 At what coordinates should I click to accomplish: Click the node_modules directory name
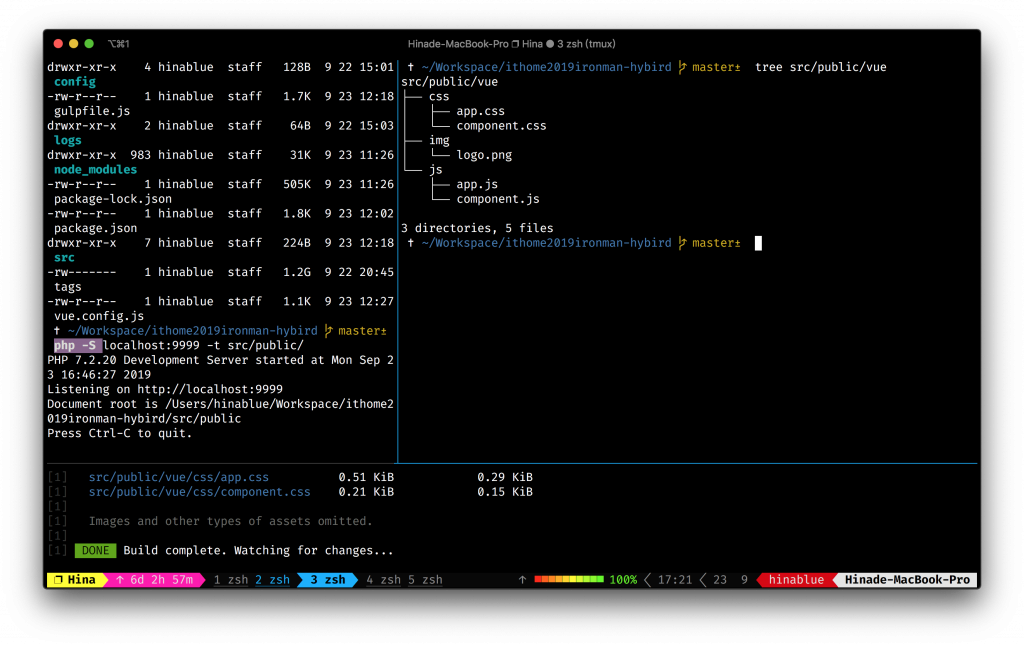[95, 170]
